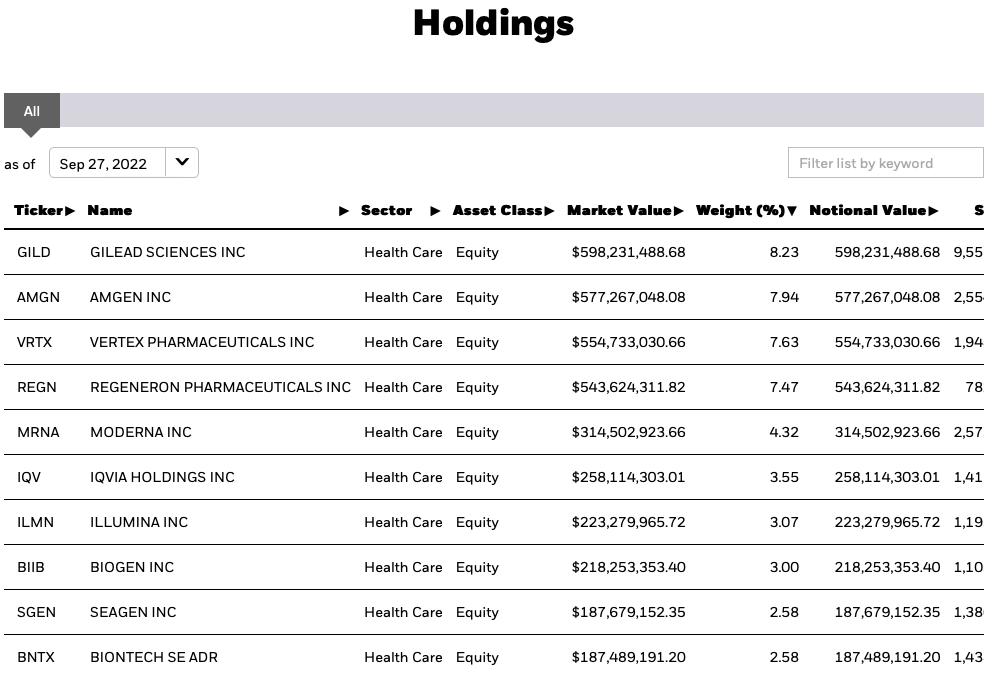996x673 pixels.
Task: Click Health Care sector in GILD row
Action: click(403, 252)
